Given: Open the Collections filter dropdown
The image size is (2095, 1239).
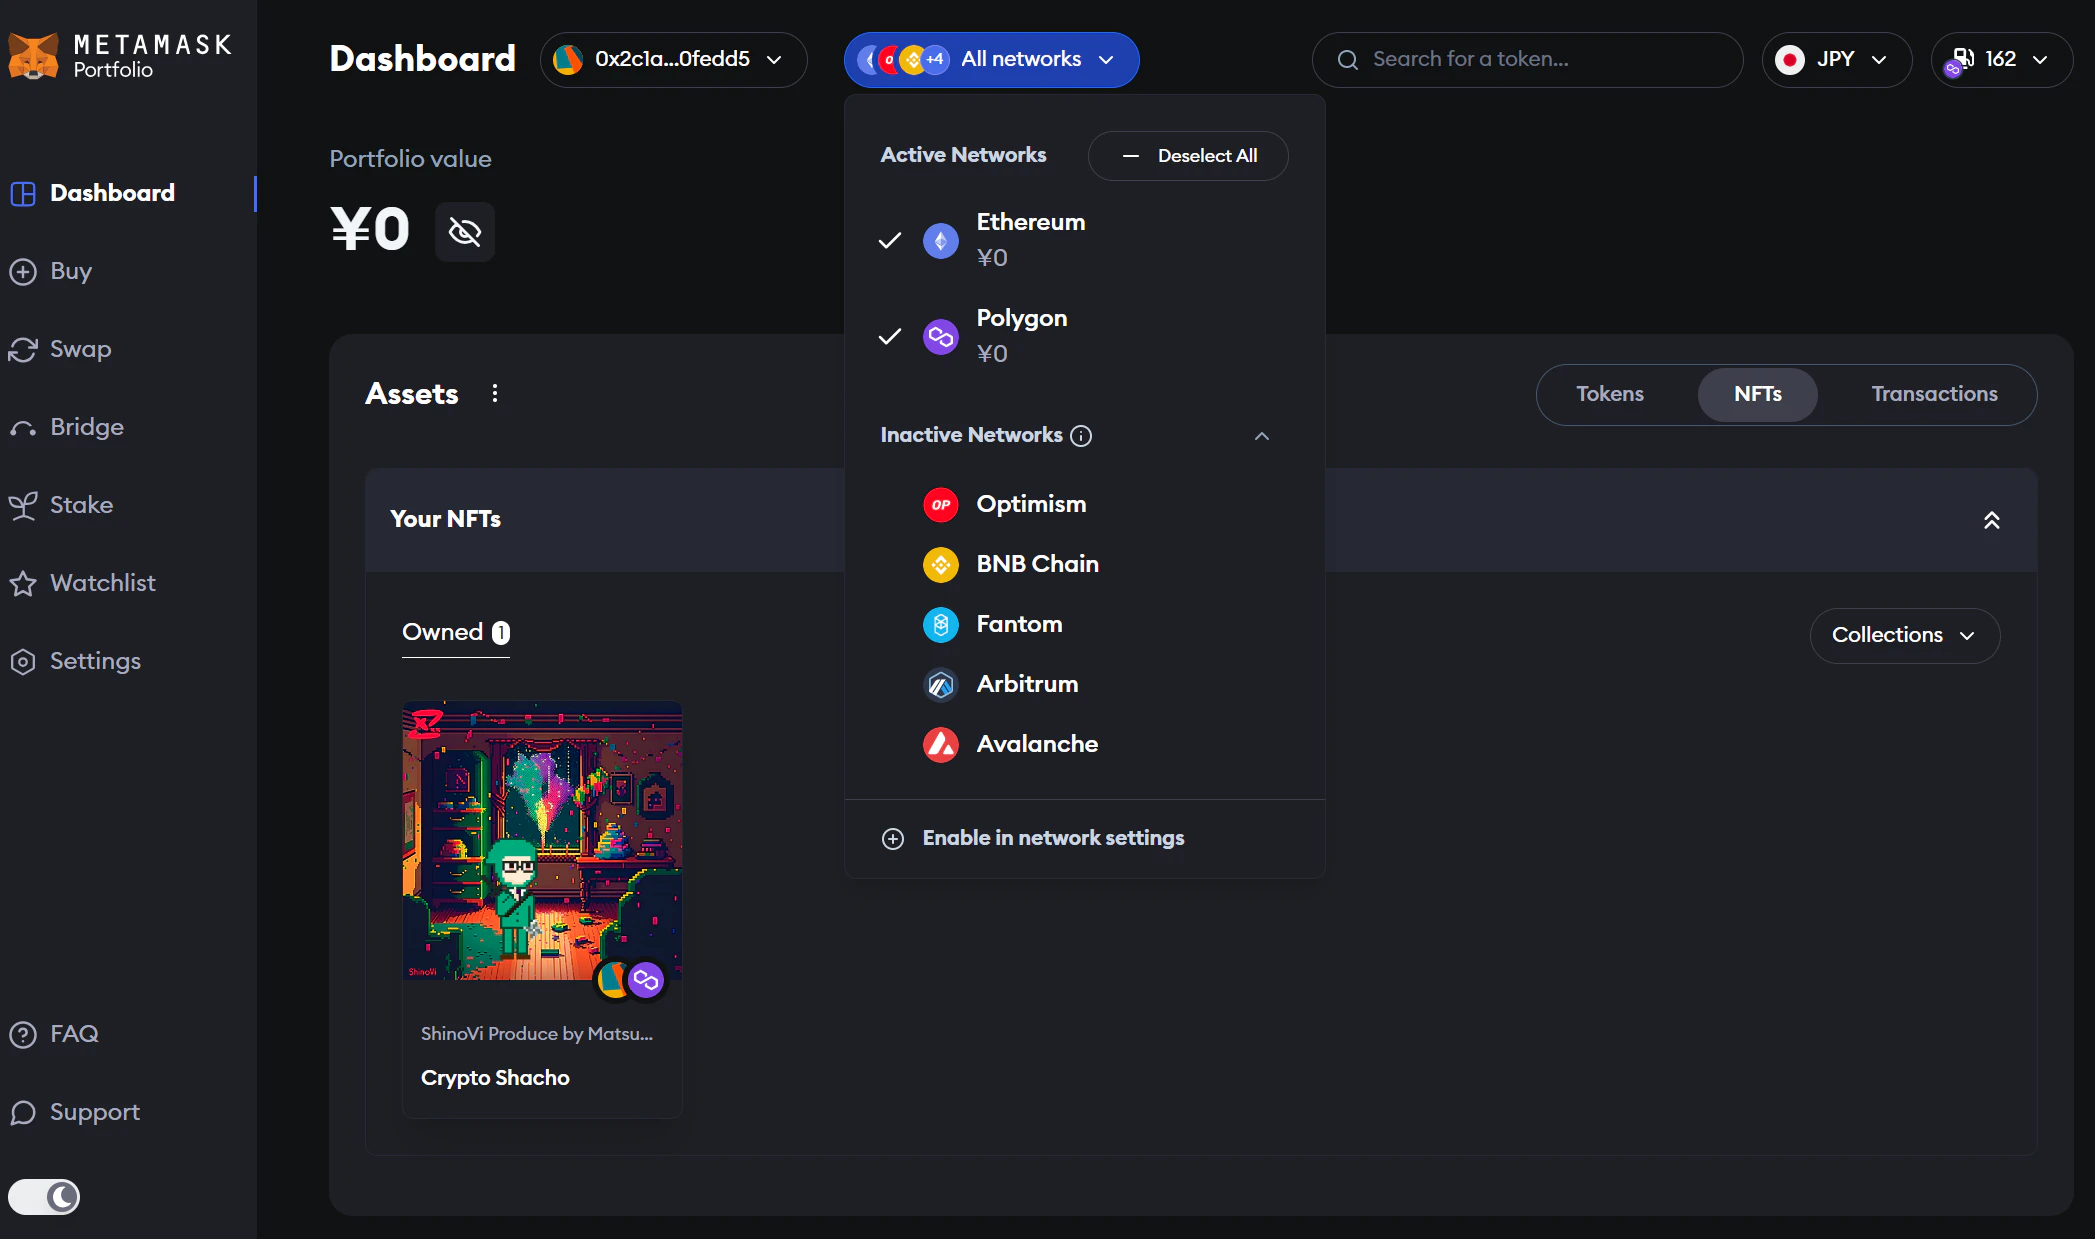Looking at the screenshot, I should pyautogui.click(x=1905, y=635).
